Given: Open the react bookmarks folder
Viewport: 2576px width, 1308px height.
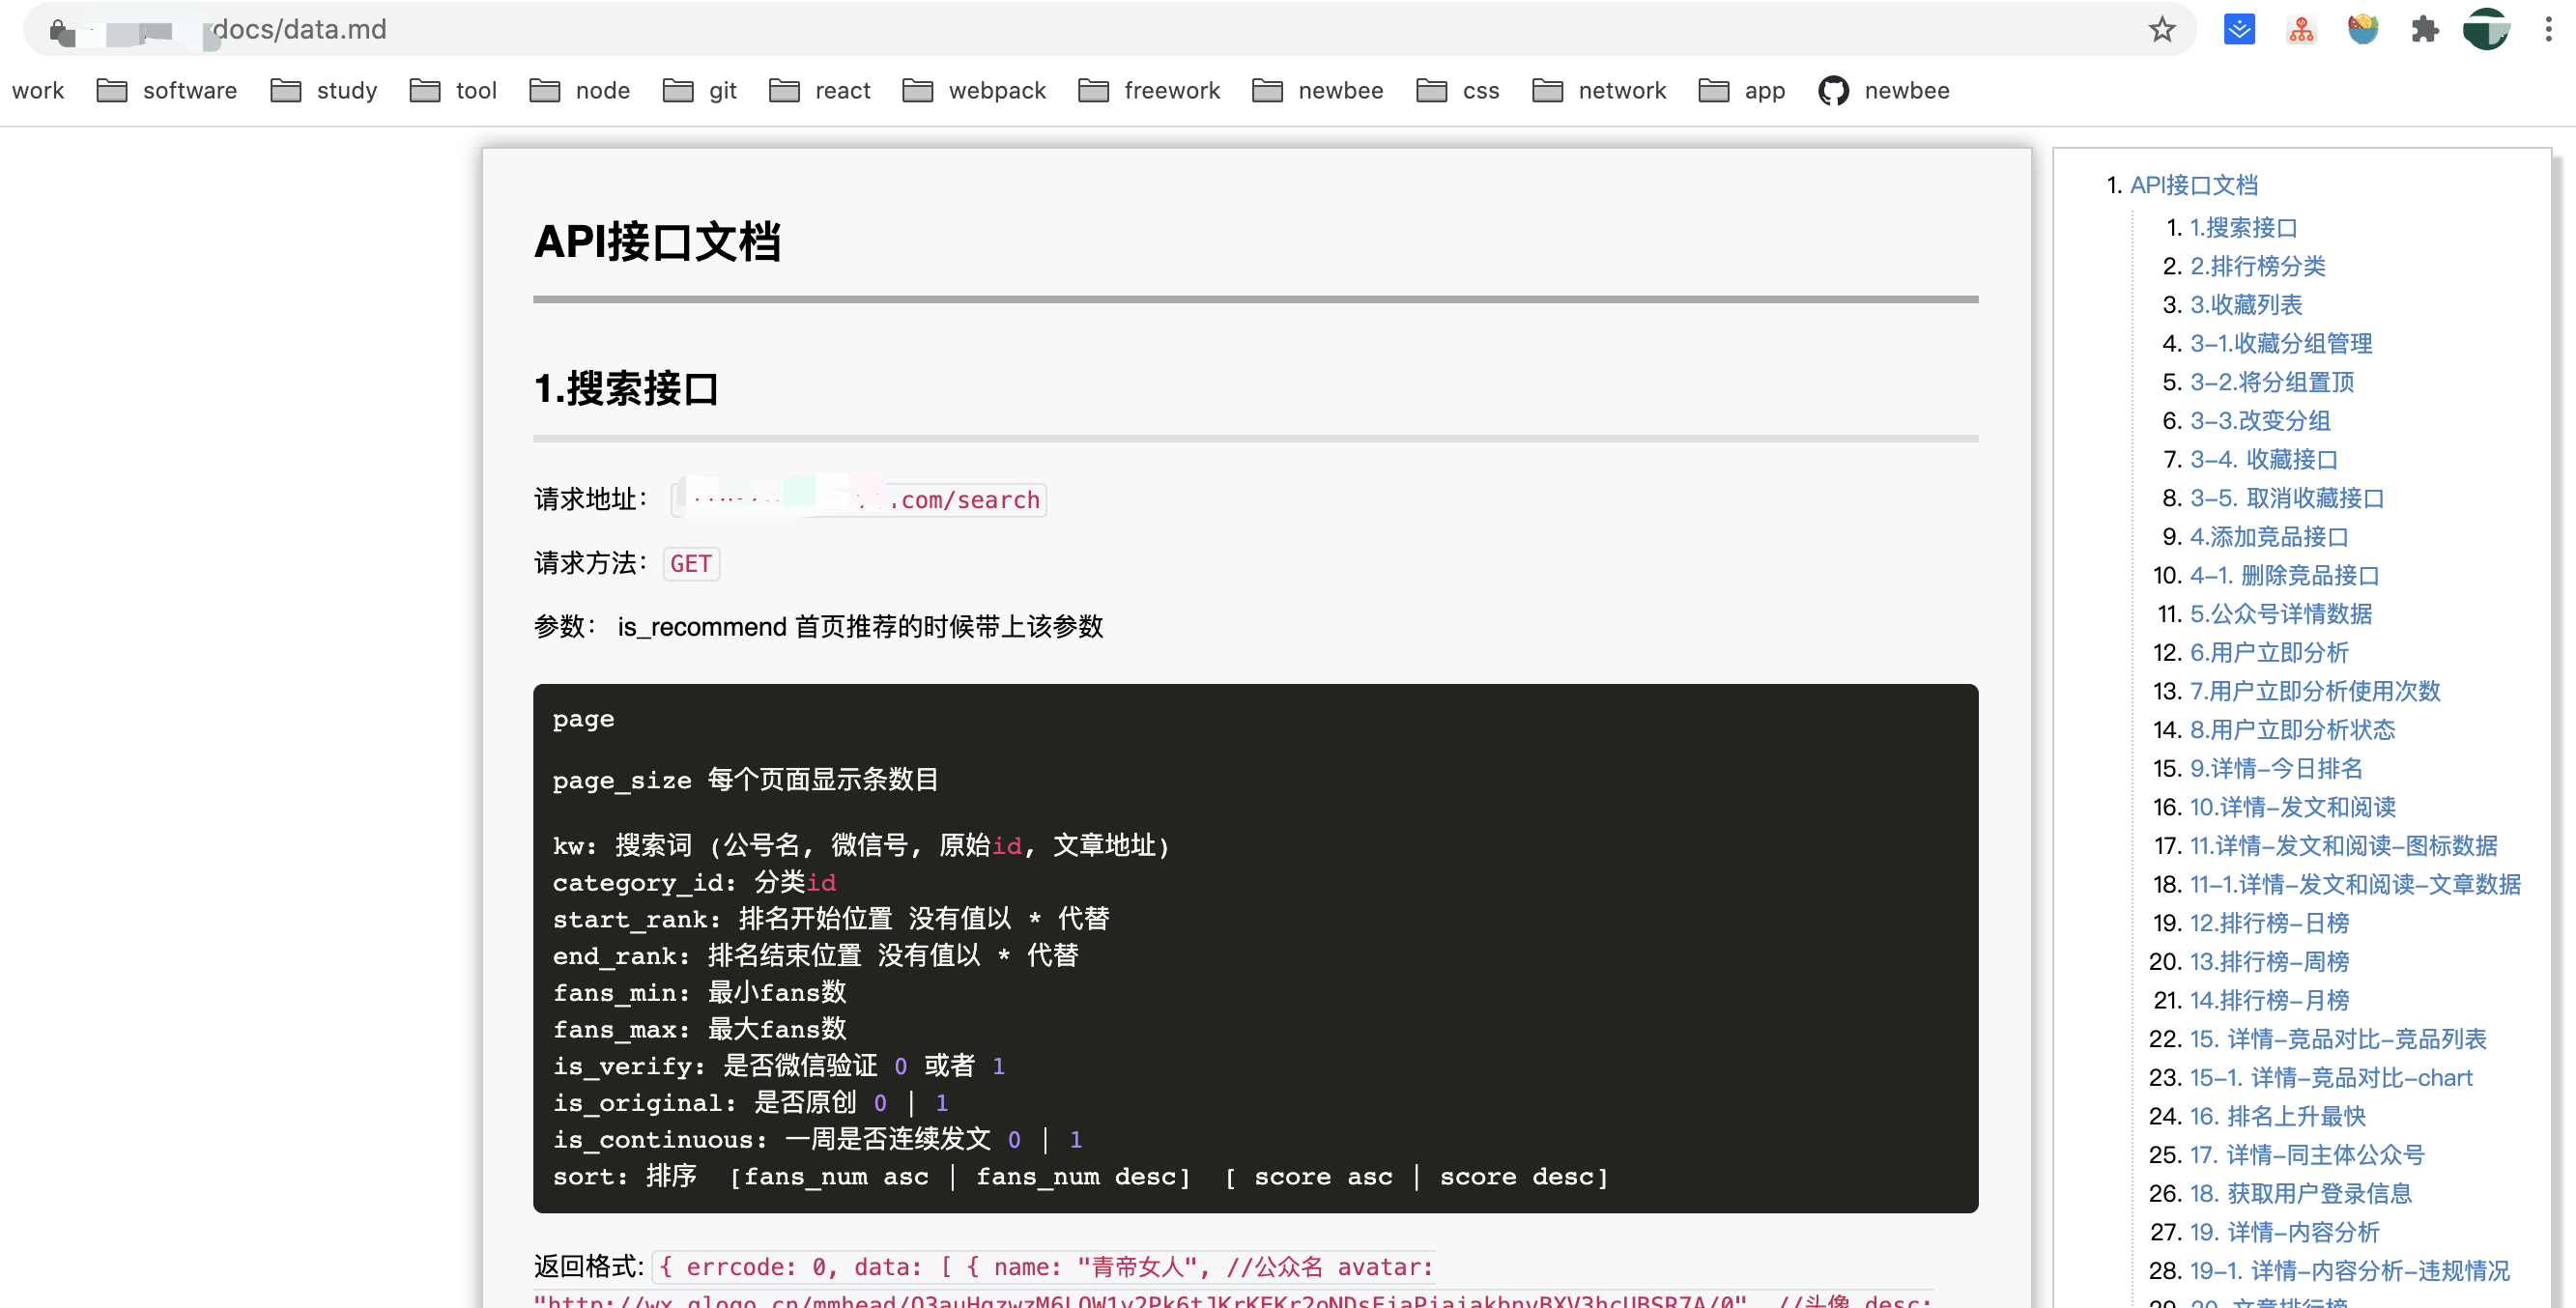Looking at the screenshot, I should point(819,91).
